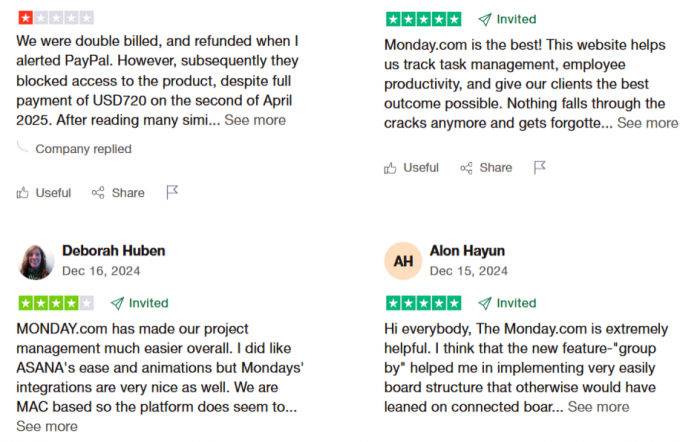
Task: Expand 'See more' on the double-billed review
Action: pos(255,120)
